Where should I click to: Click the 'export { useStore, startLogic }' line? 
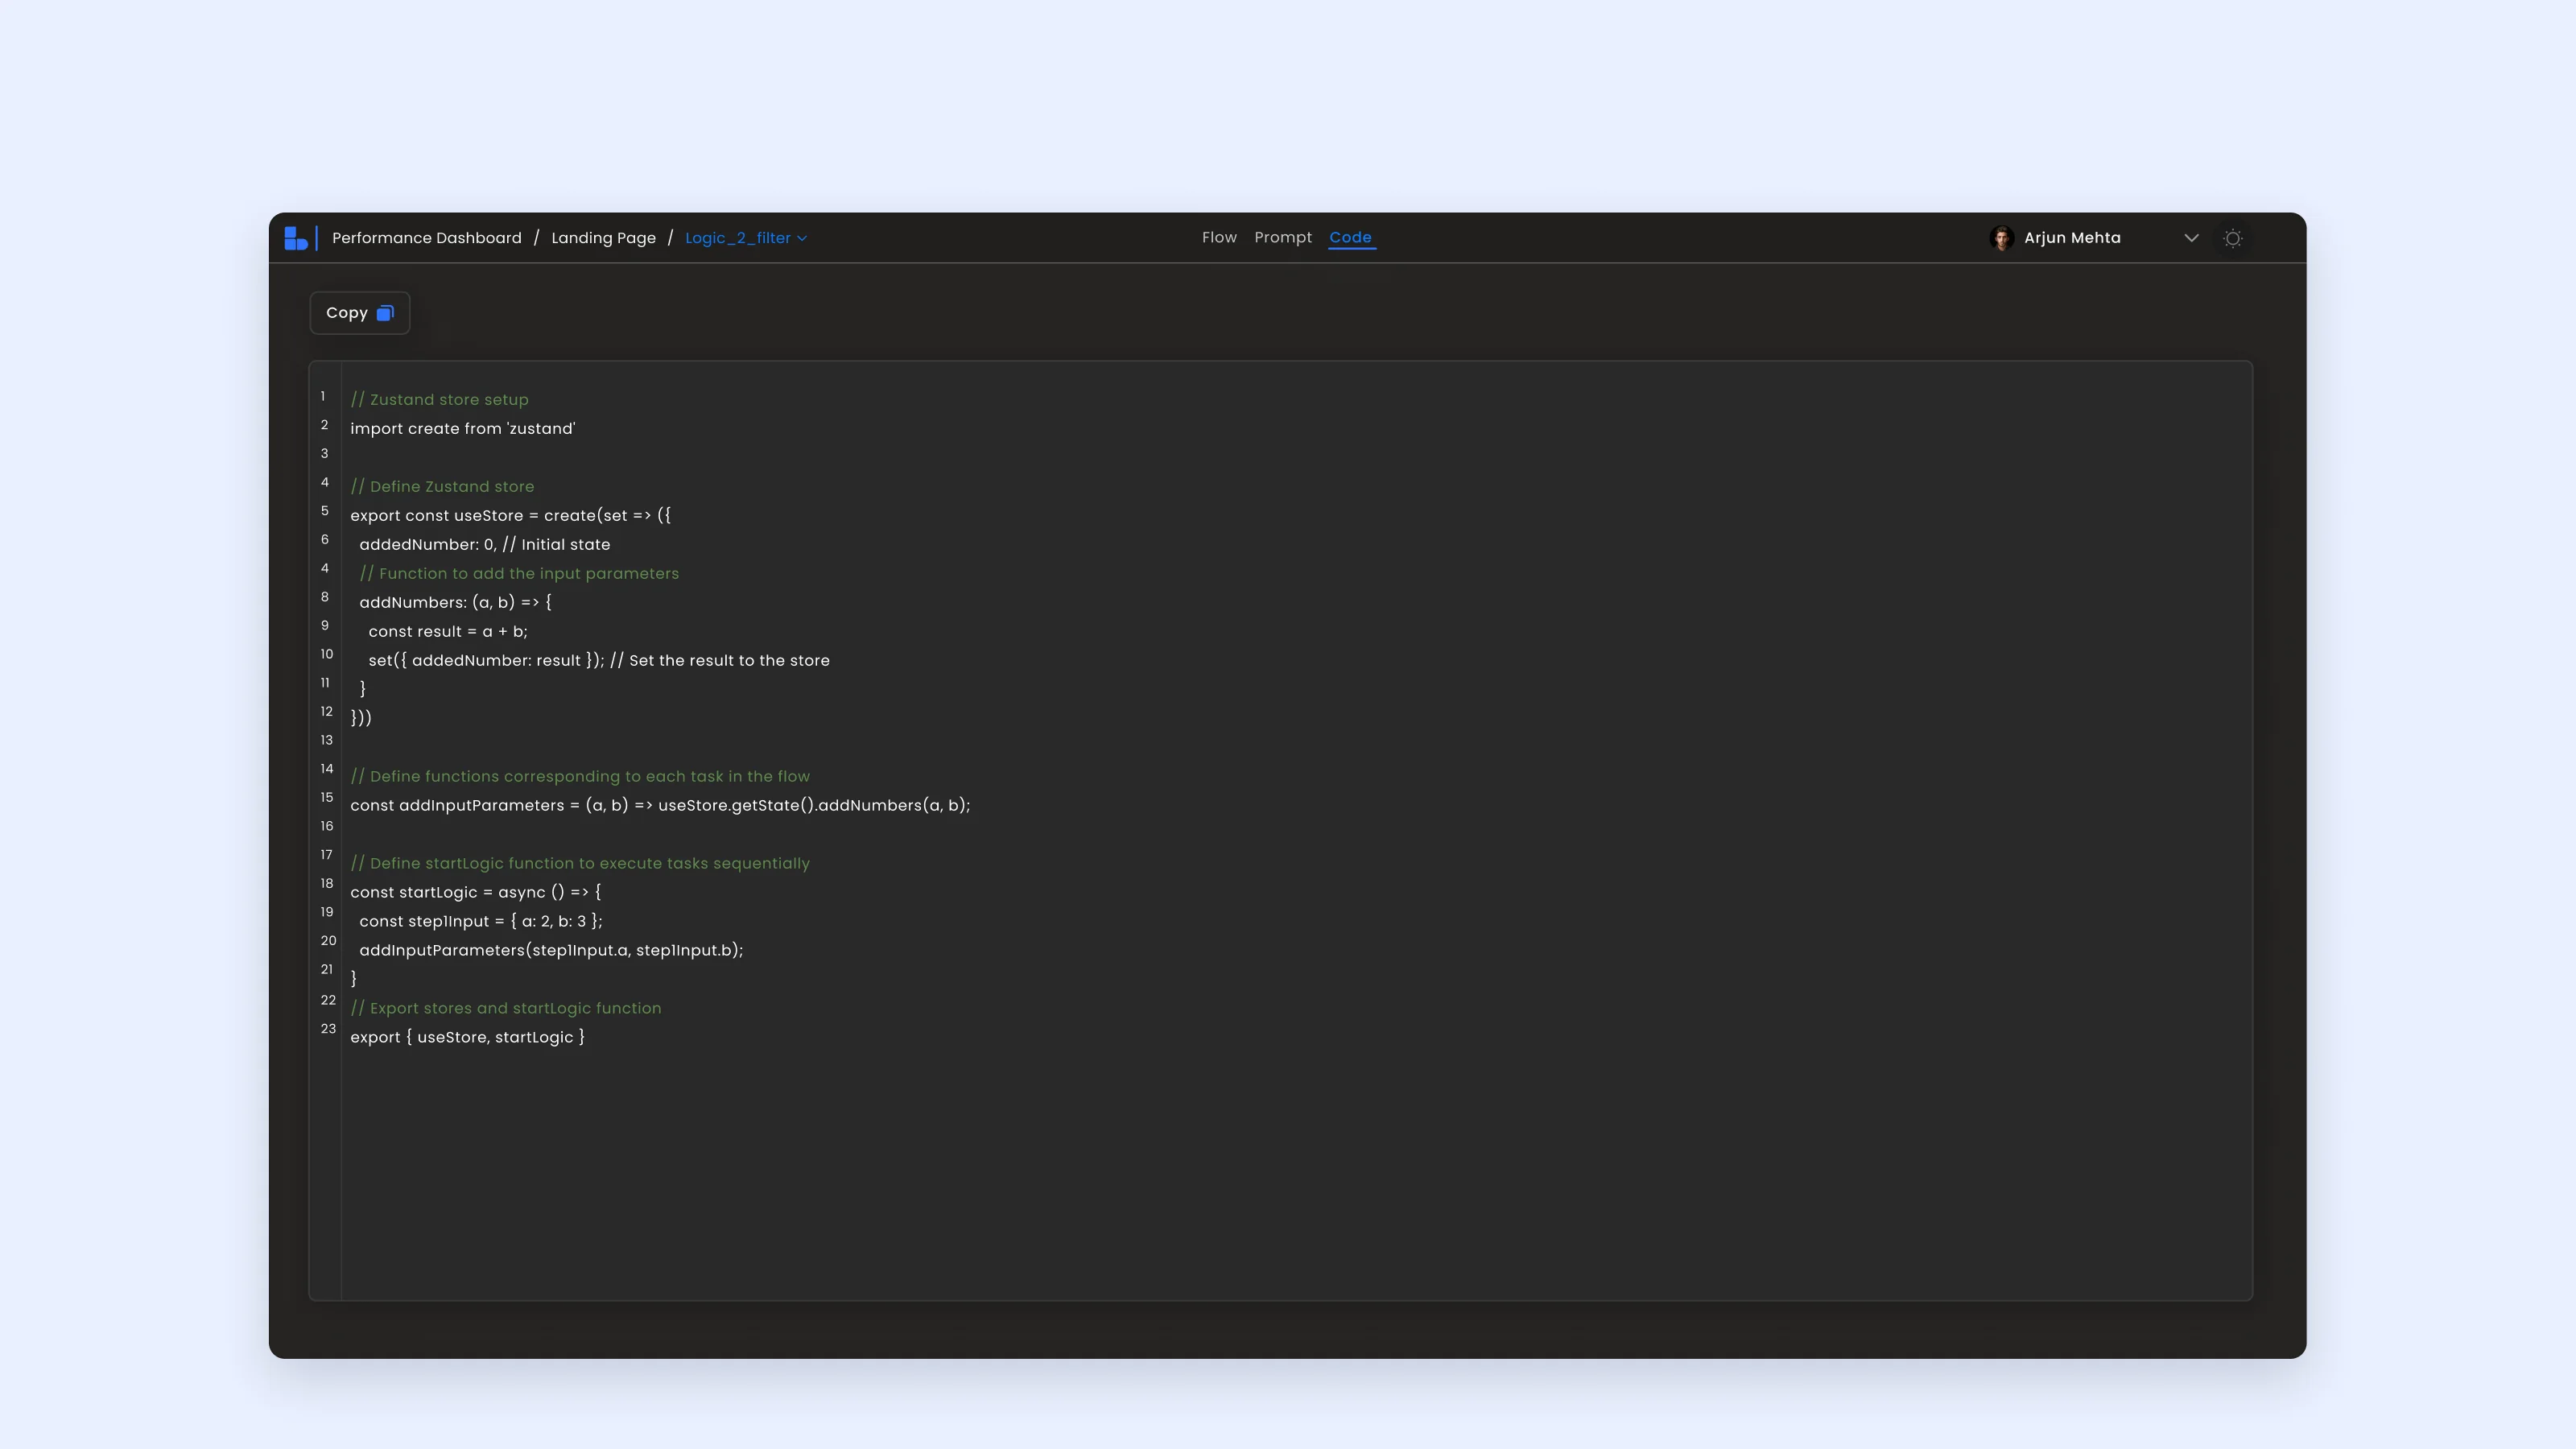[467, 1038]
